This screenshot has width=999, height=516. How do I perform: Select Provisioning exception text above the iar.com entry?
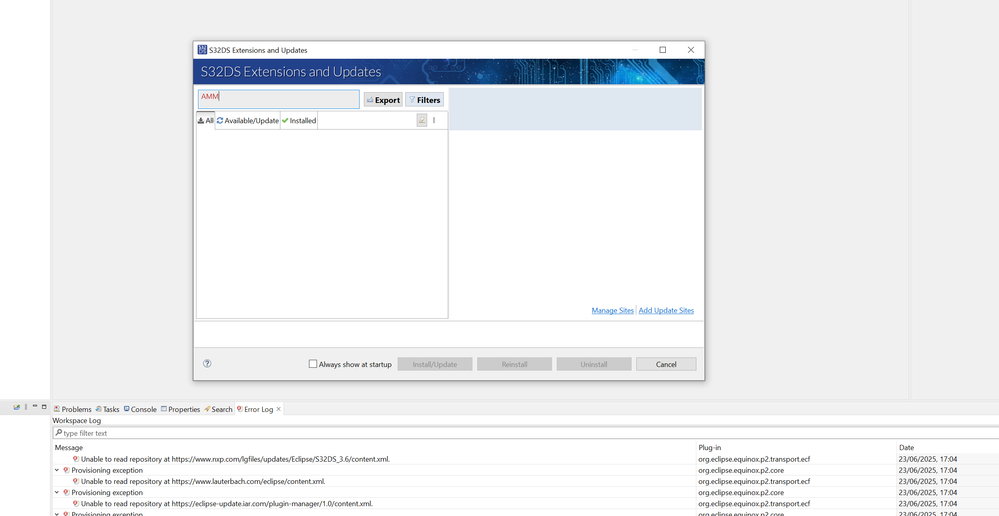107,492
